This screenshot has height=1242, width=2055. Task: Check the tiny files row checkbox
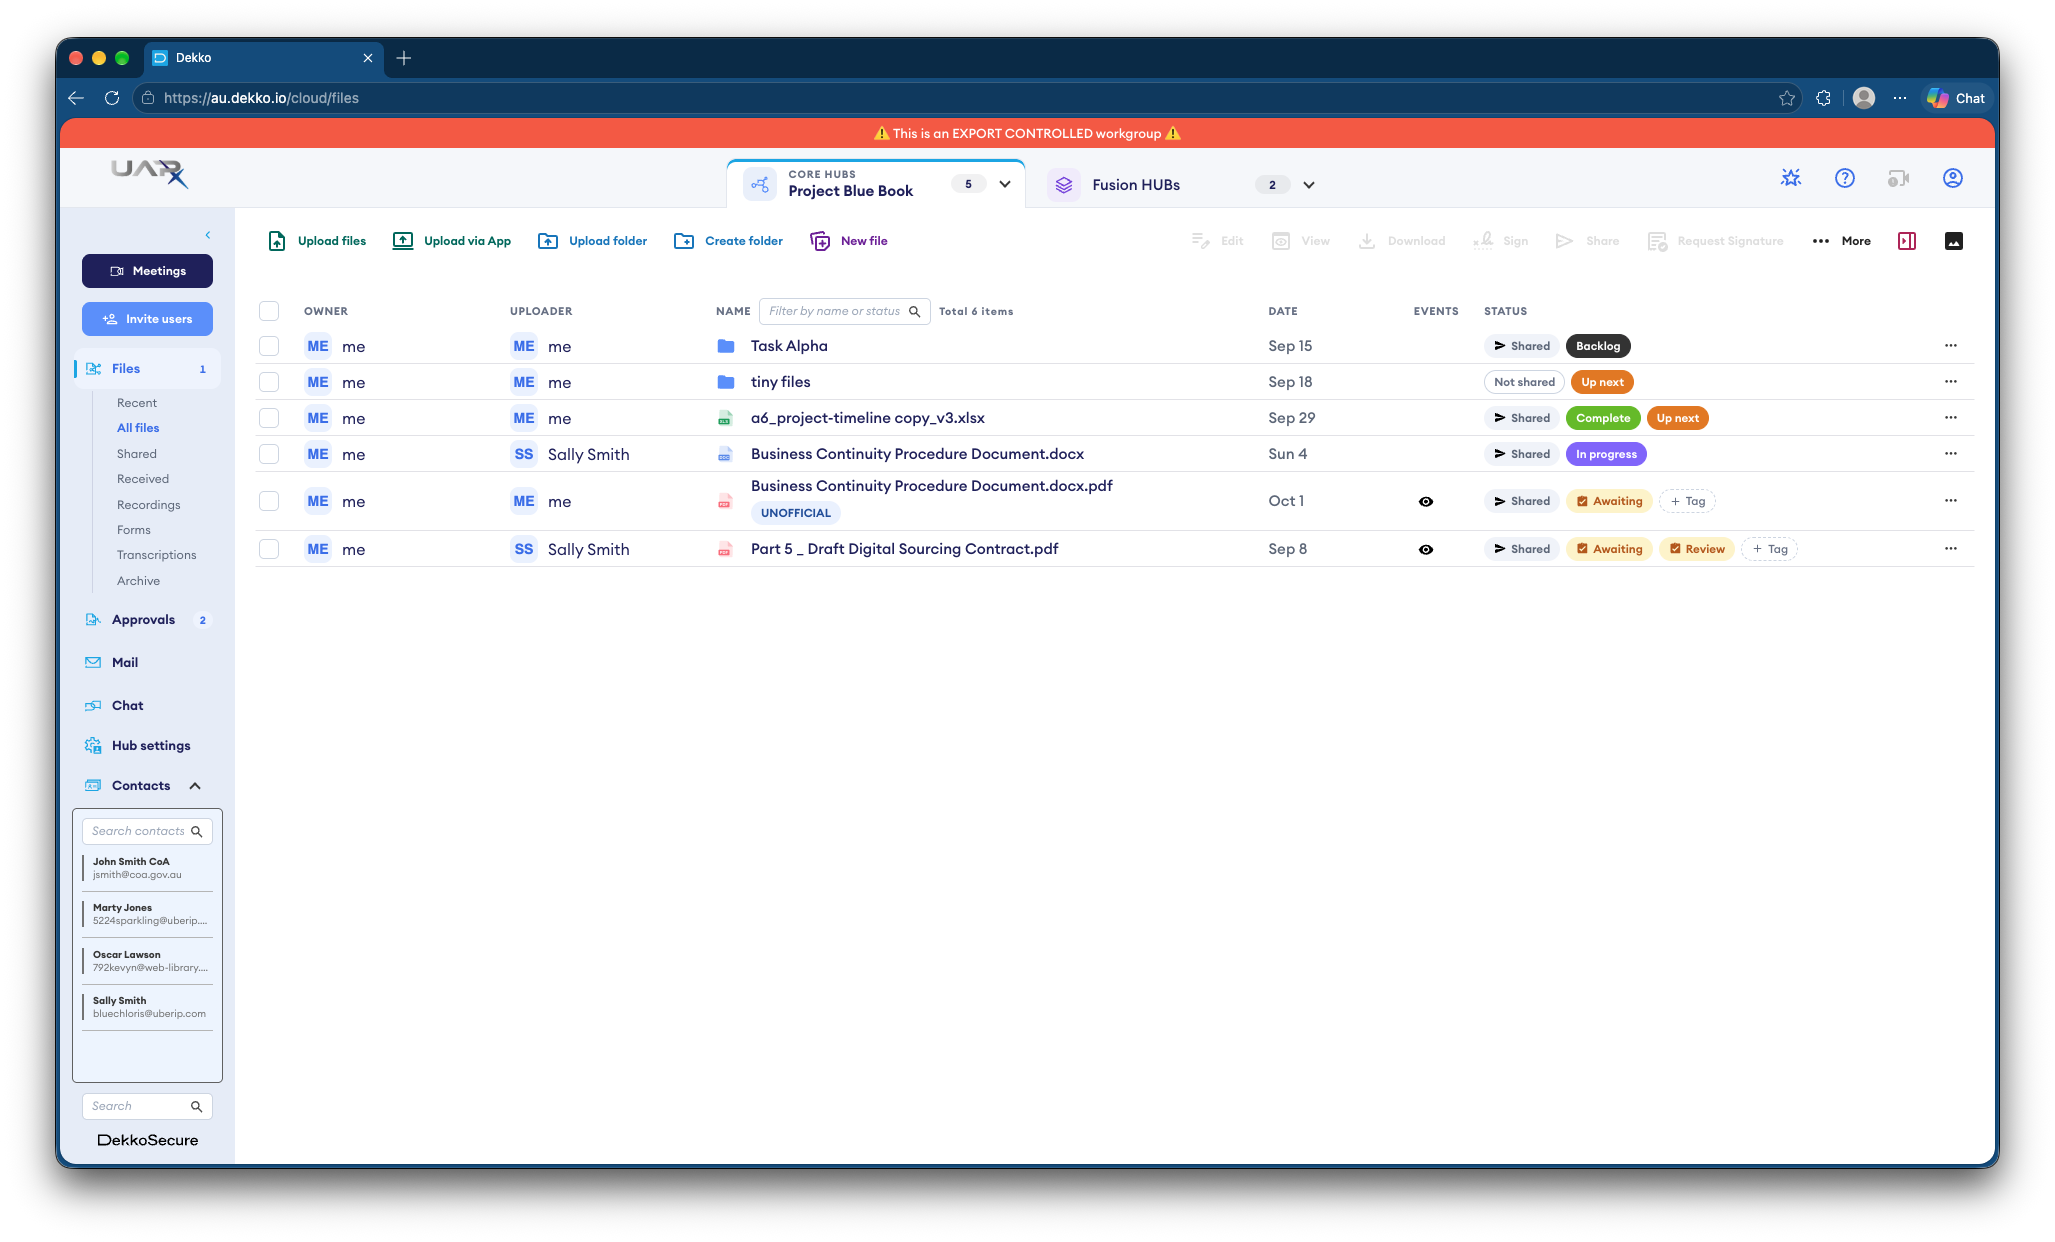click(269, 382)
